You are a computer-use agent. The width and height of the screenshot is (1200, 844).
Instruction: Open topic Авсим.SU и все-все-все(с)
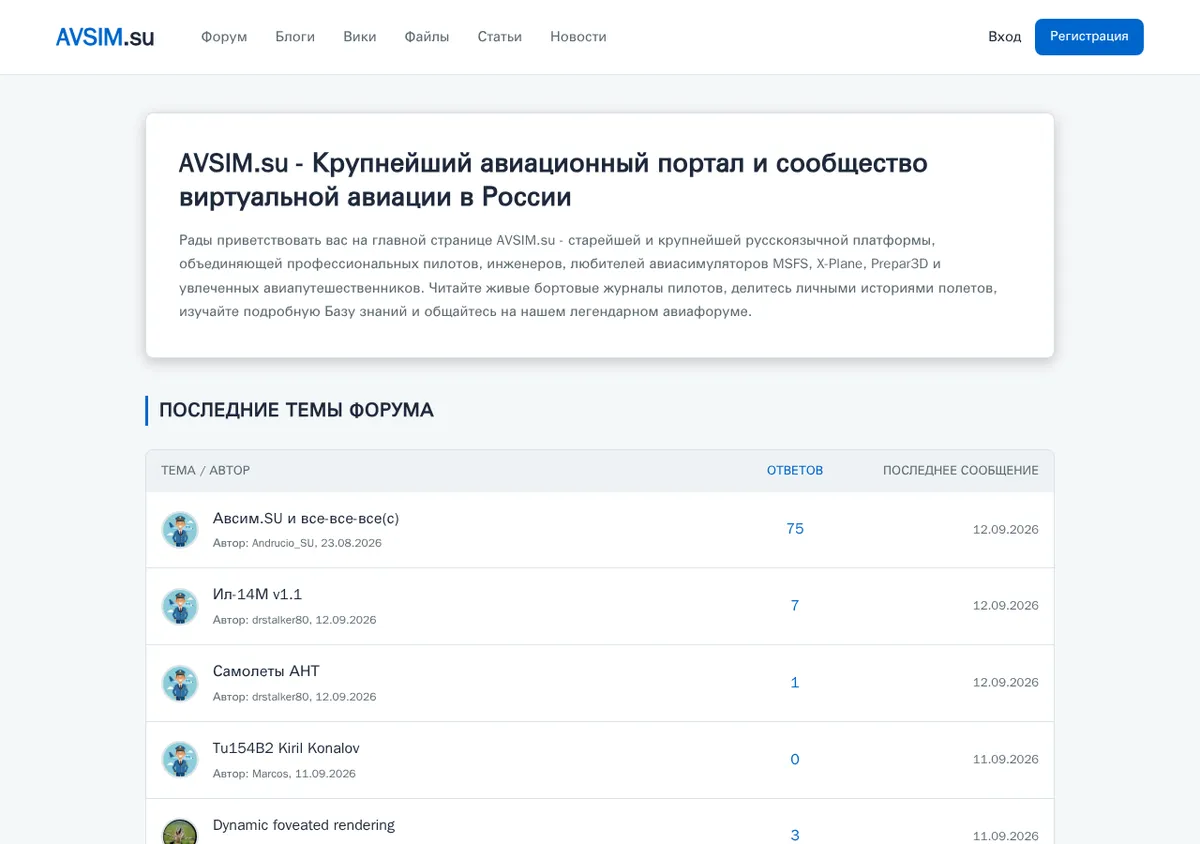click(306, 518)
